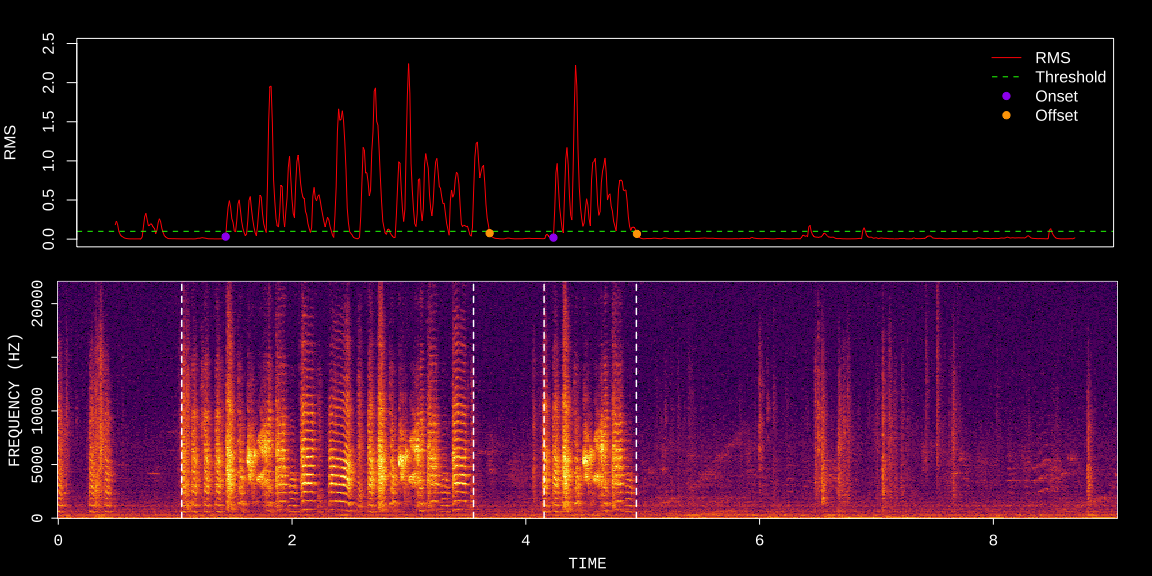Click the purple Onset legend marker
Image resolution: width=1152 pixels, height=576 pixels.
pos(1007,96)
